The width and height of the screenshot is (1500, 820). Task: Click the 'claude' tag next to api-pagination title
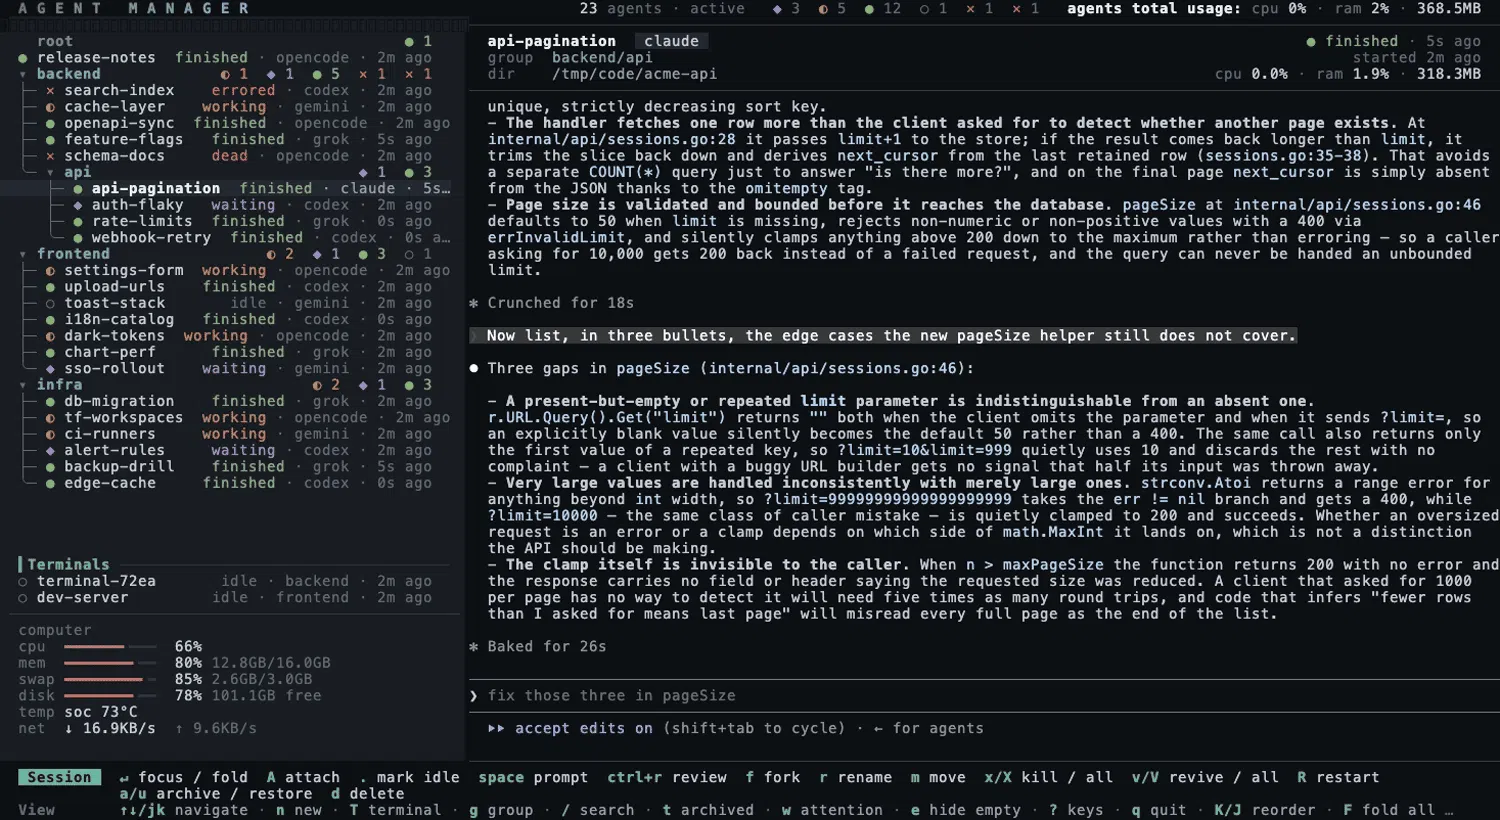[671, 41]
